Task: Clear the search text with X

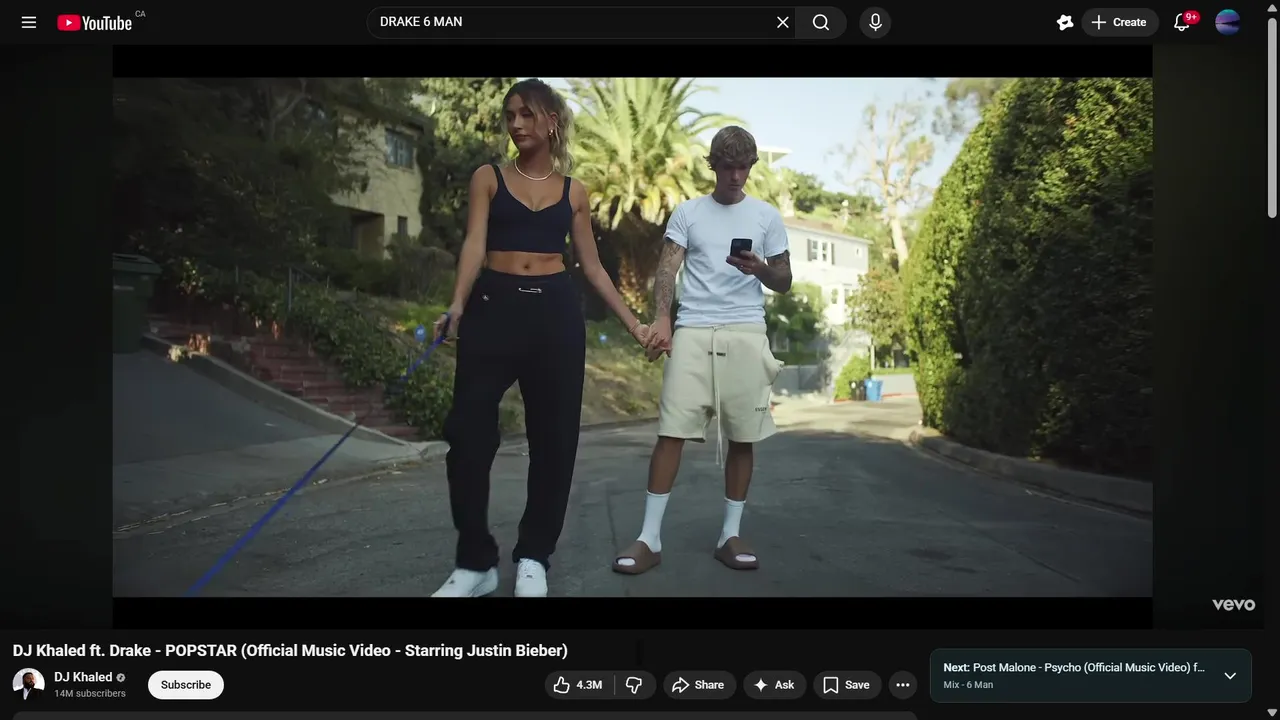Action: click(783, 22)
